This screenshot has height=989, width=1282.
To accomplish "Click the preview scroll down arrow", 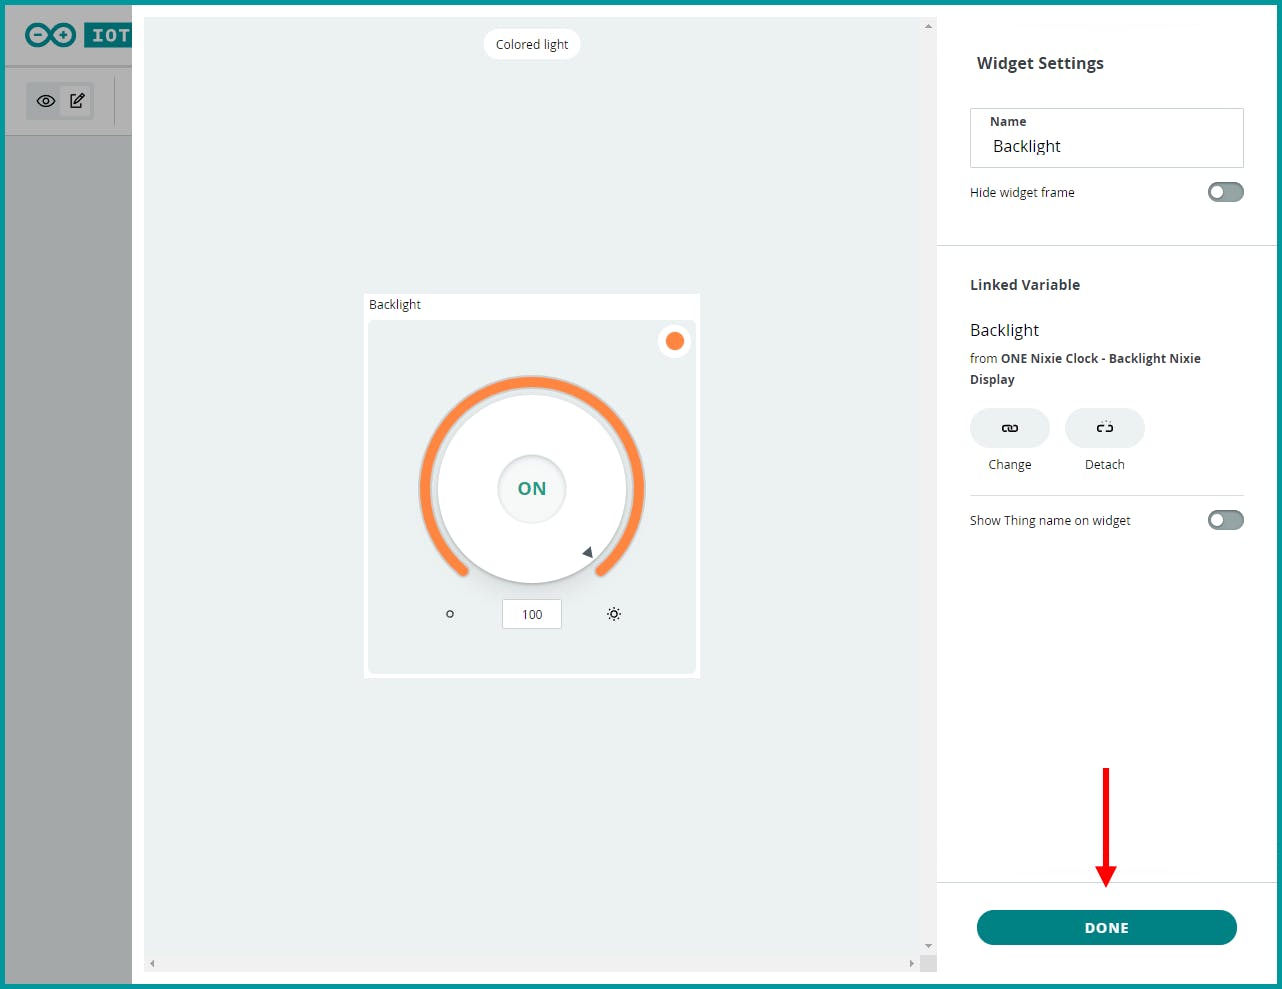I will pos(928,946).
